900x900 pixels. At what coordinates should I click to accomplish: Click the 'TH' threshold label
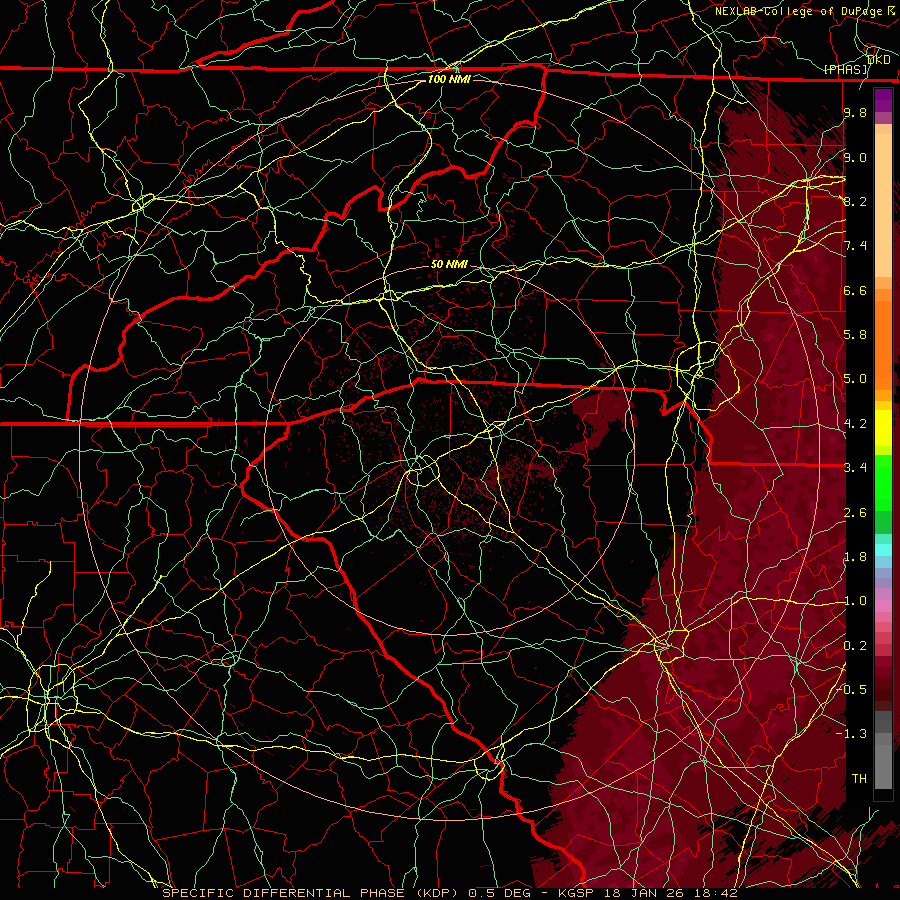[x=859, y=779]
